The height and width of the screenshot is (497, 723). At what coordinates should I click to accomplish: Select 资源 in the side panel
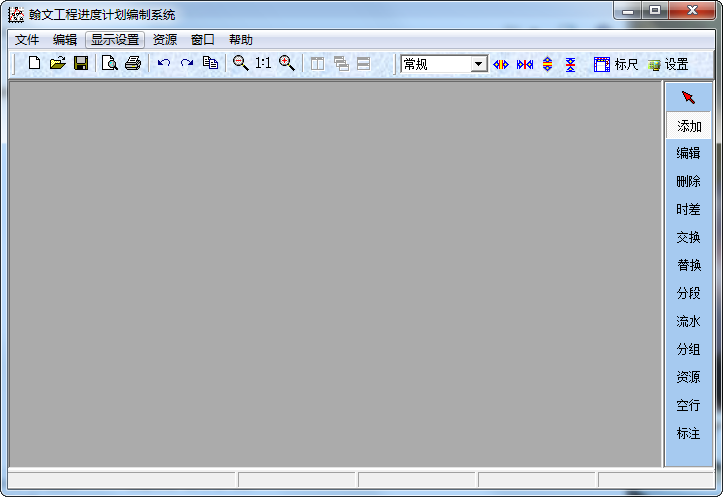(x=688, y=377)
